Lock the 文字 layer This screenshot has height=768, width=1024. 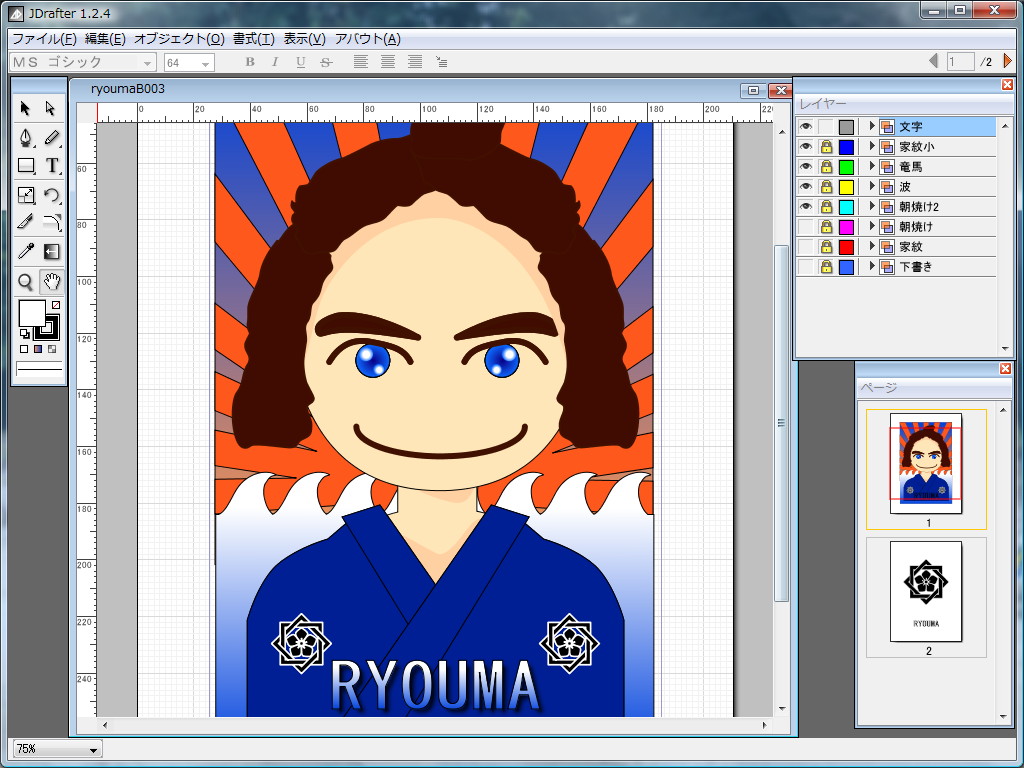[x=826, y=127]
